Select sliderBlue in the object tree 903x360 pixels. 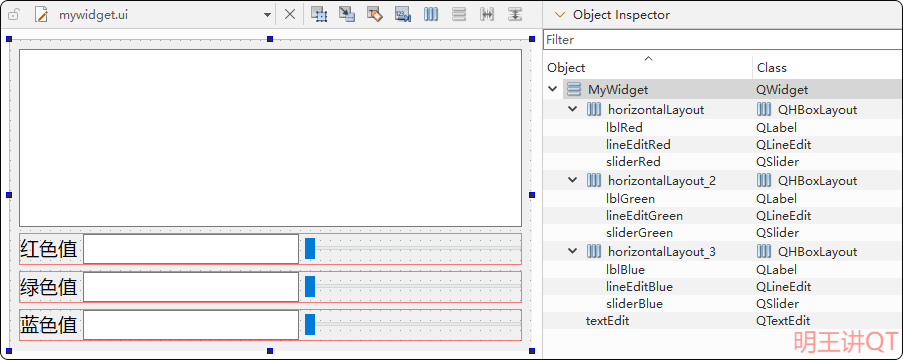coord(634,304)
